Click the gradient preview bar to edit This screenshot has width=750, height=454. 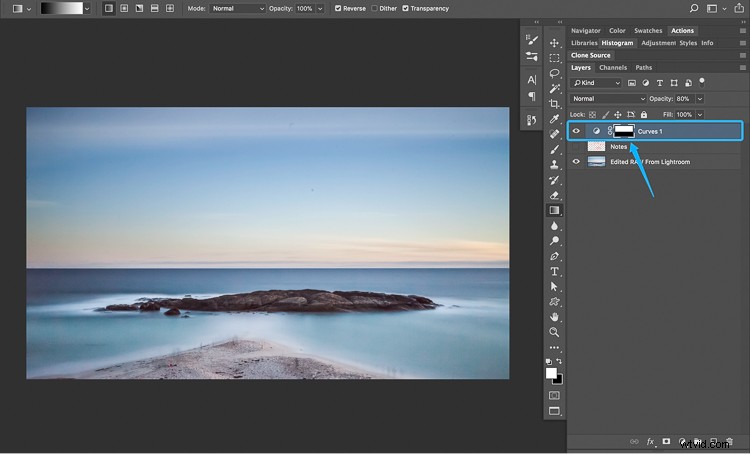click(x=62, y=9)
